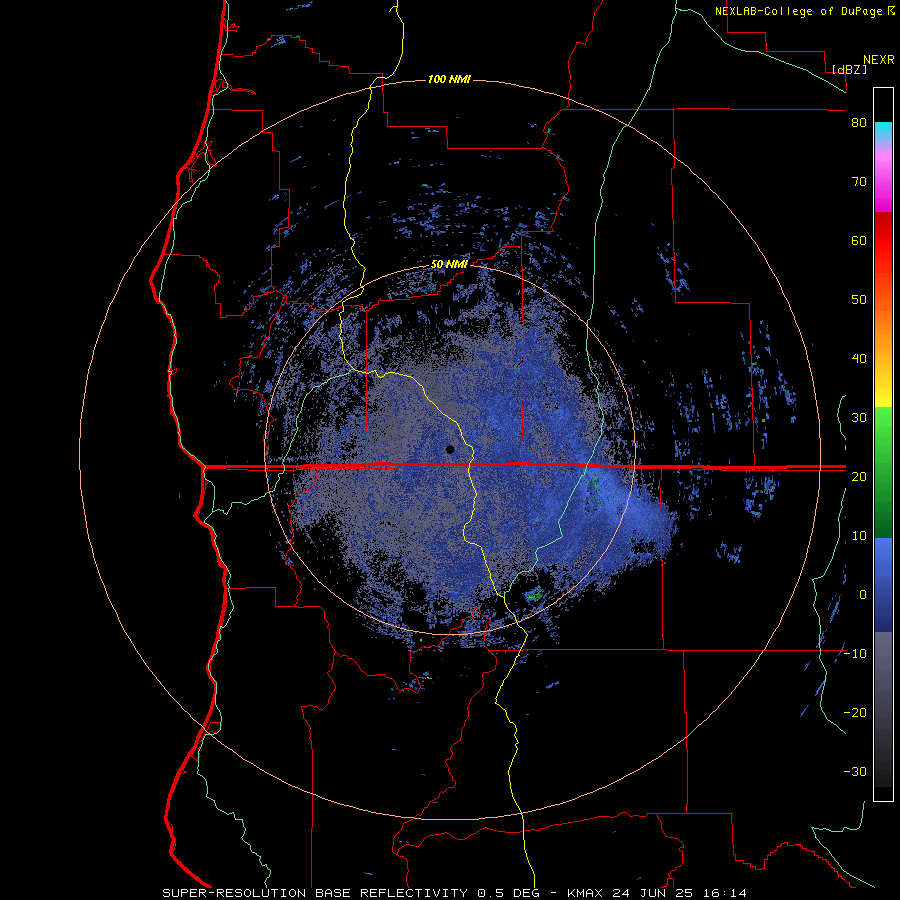Click the 50 dBZ scale value

click(859, 300)
